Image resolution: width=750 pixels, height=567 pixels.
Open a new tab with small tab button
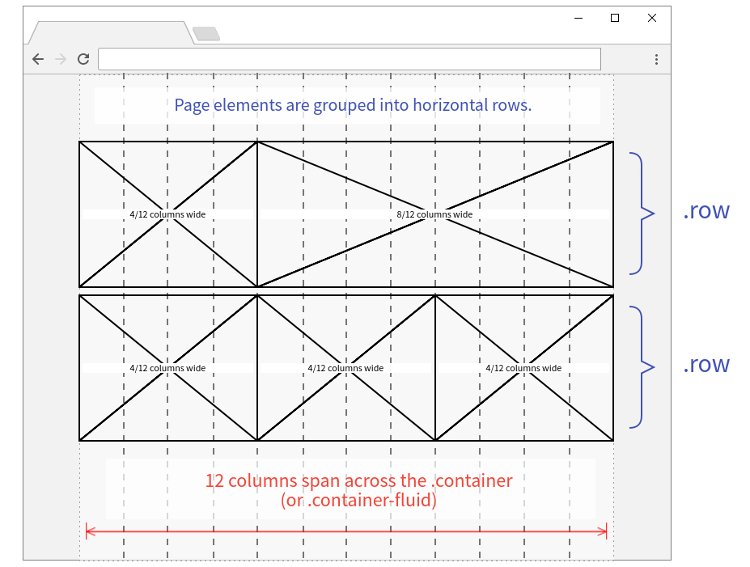(x=206, y=34)
